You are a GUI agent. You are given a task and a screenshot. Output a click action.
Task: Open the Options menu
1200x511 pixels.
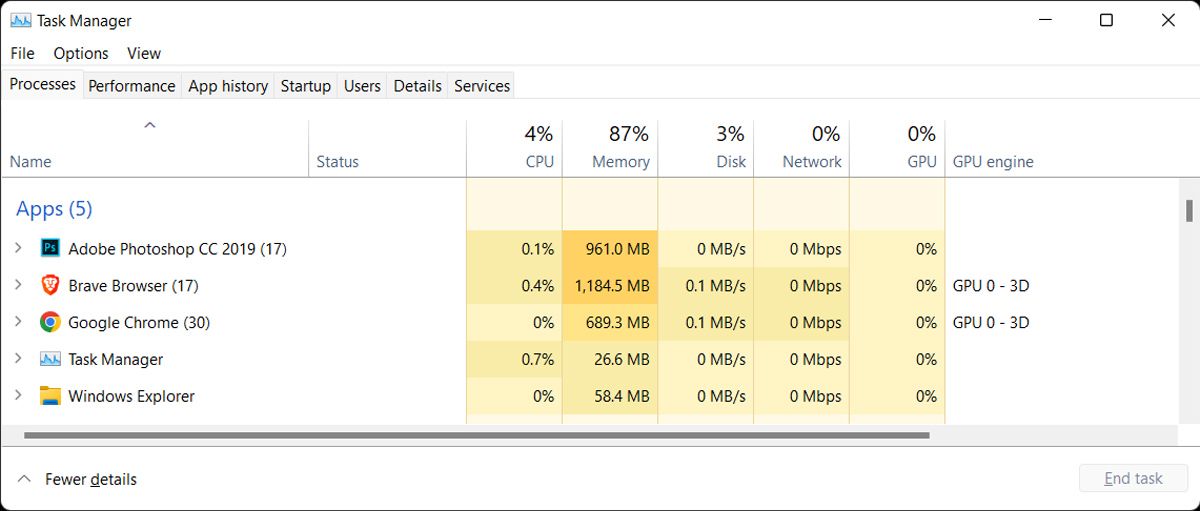[x=81, y=53]
